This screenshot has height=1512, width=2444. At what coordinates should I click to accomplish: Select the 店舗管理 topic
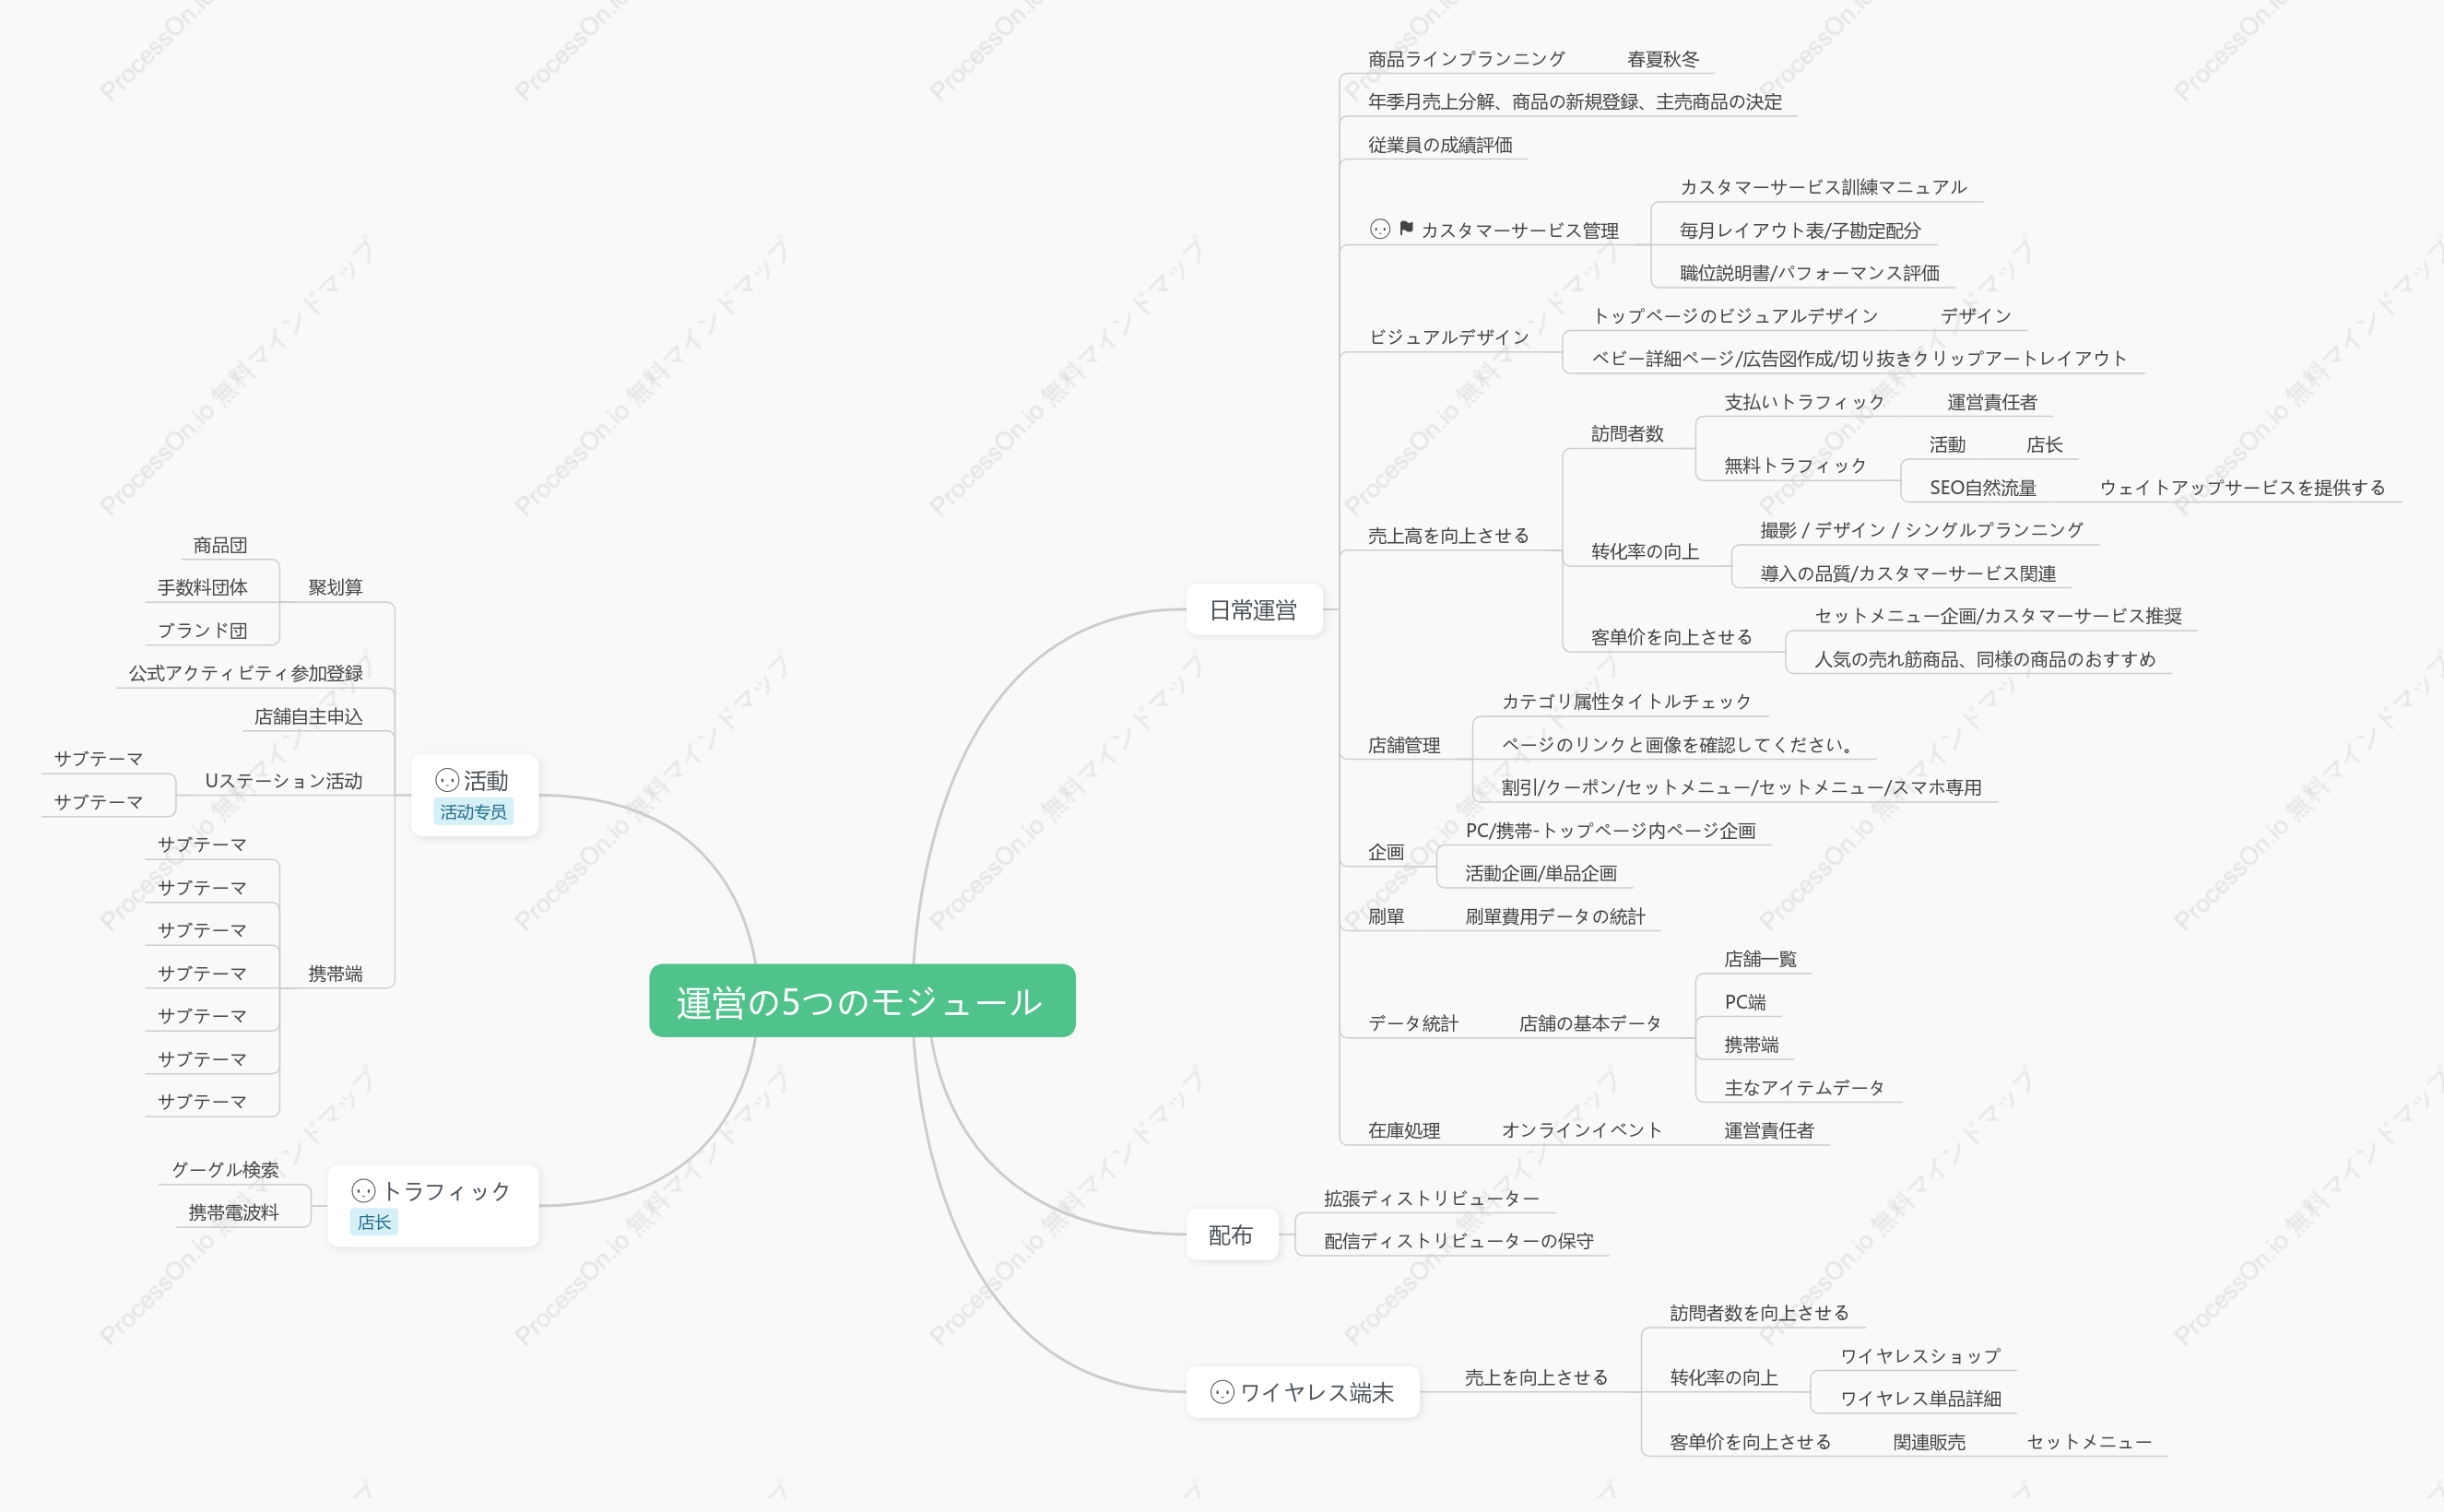coord(1404,744)
